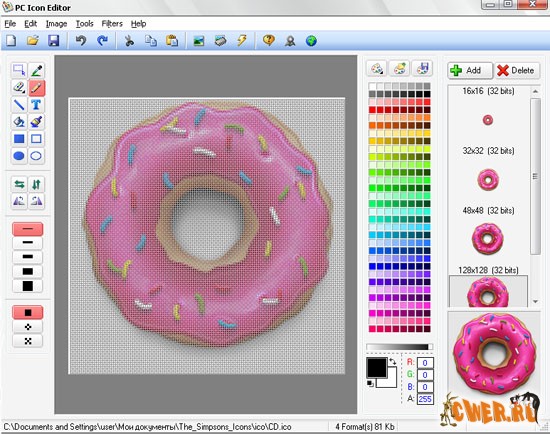Image resolution: width=550 pixels, height=434 pixels.
Task: Select the Flood Fill bucket tool
Action: [x=19, y=122]
